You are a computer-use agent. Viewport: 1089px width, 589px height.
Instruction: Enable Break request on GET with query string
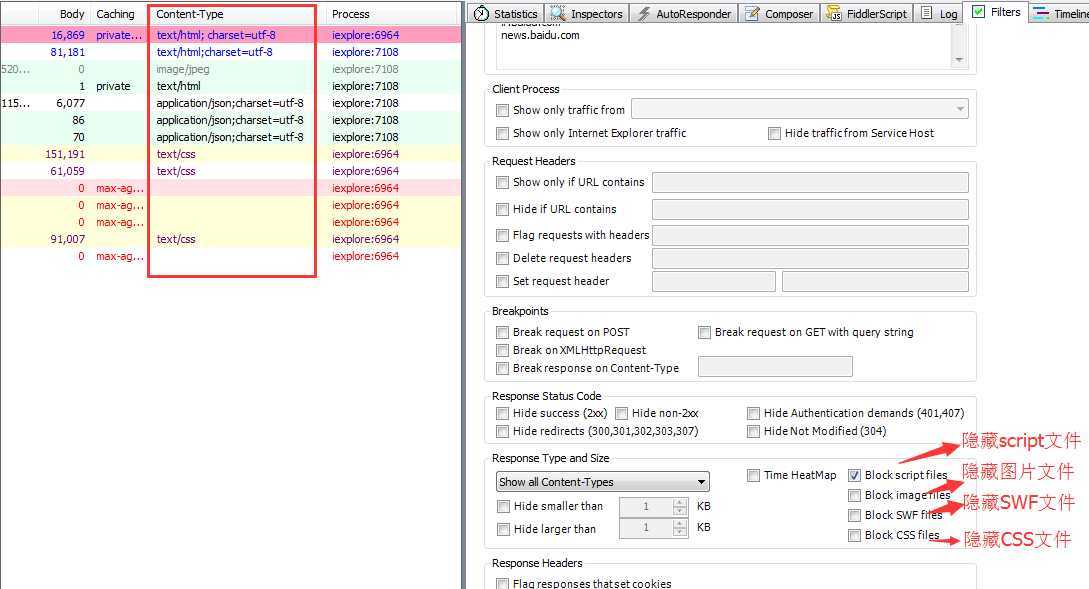pos(704,333)
